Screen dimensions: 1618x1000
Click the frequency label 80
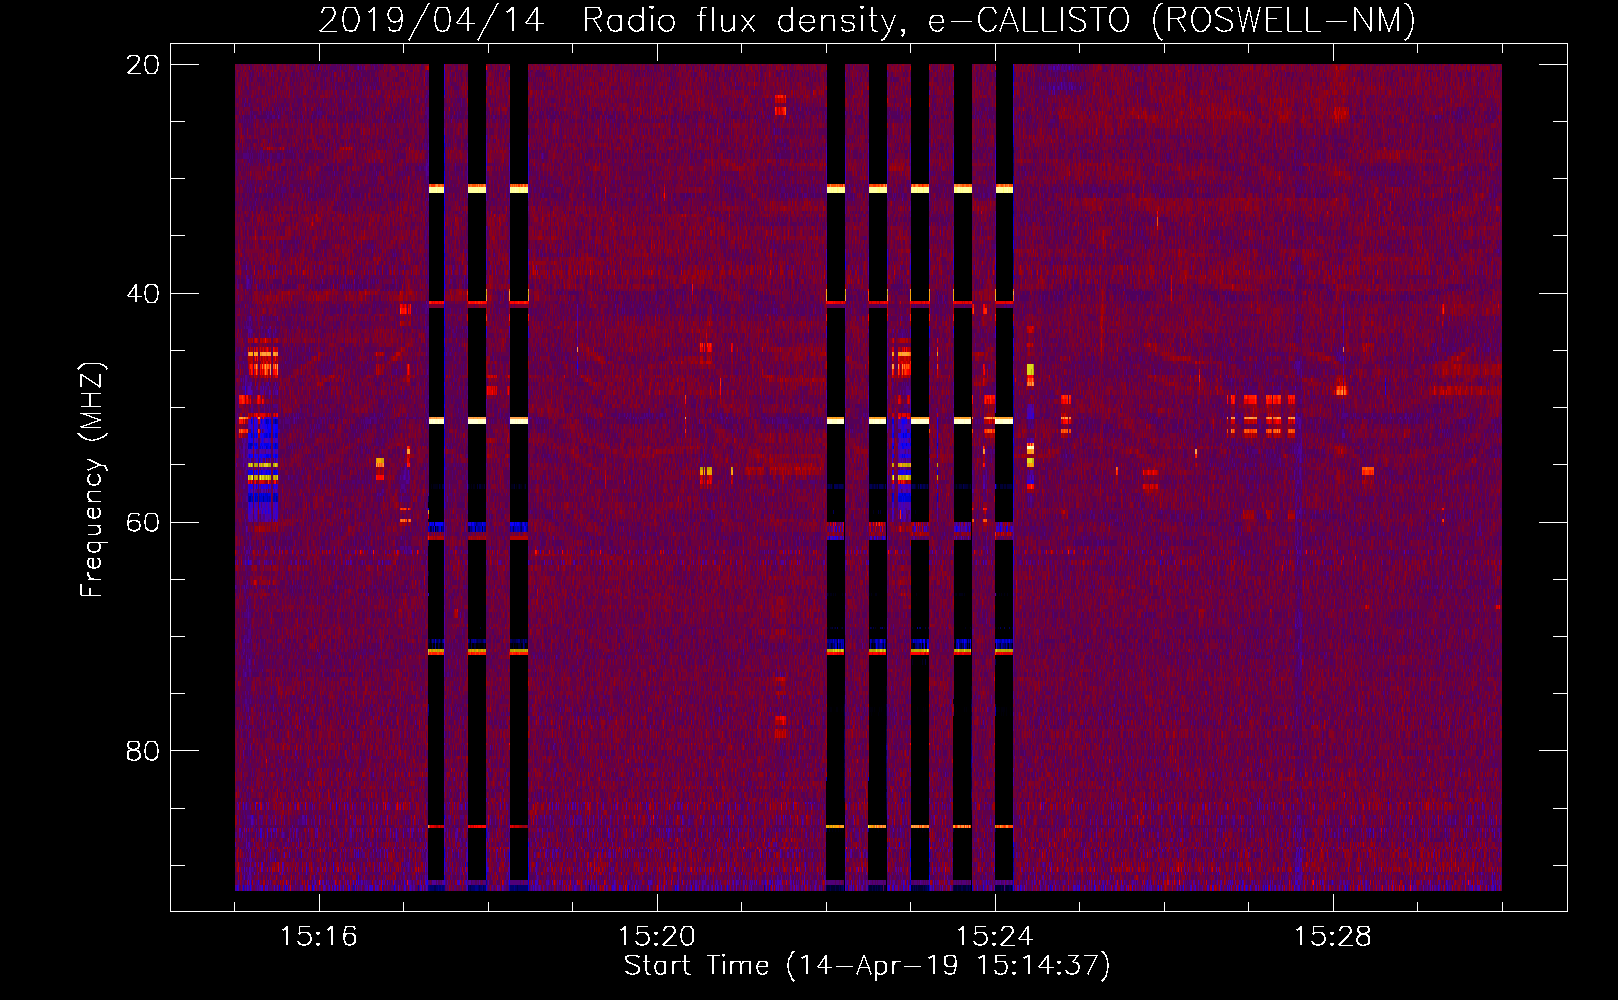[143, 751]
